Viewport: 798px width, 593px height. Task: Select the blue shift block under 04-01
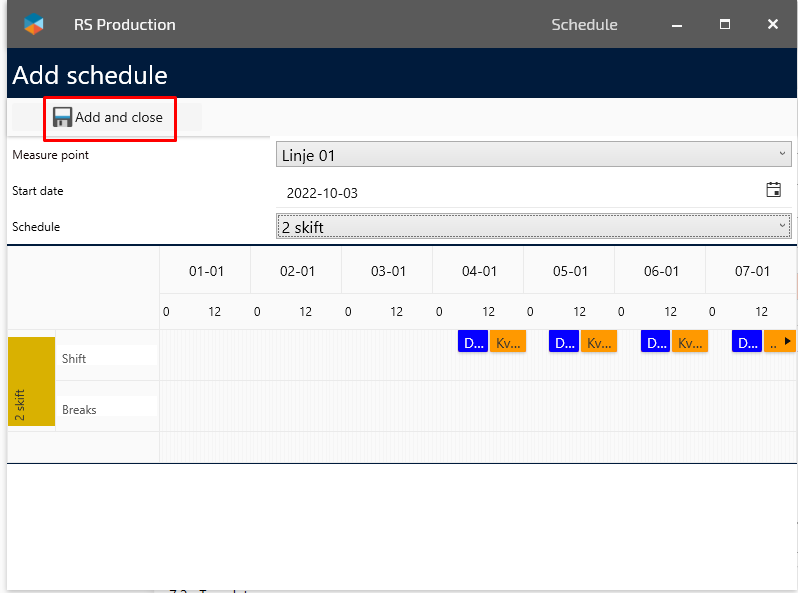[x=472, y=342]
